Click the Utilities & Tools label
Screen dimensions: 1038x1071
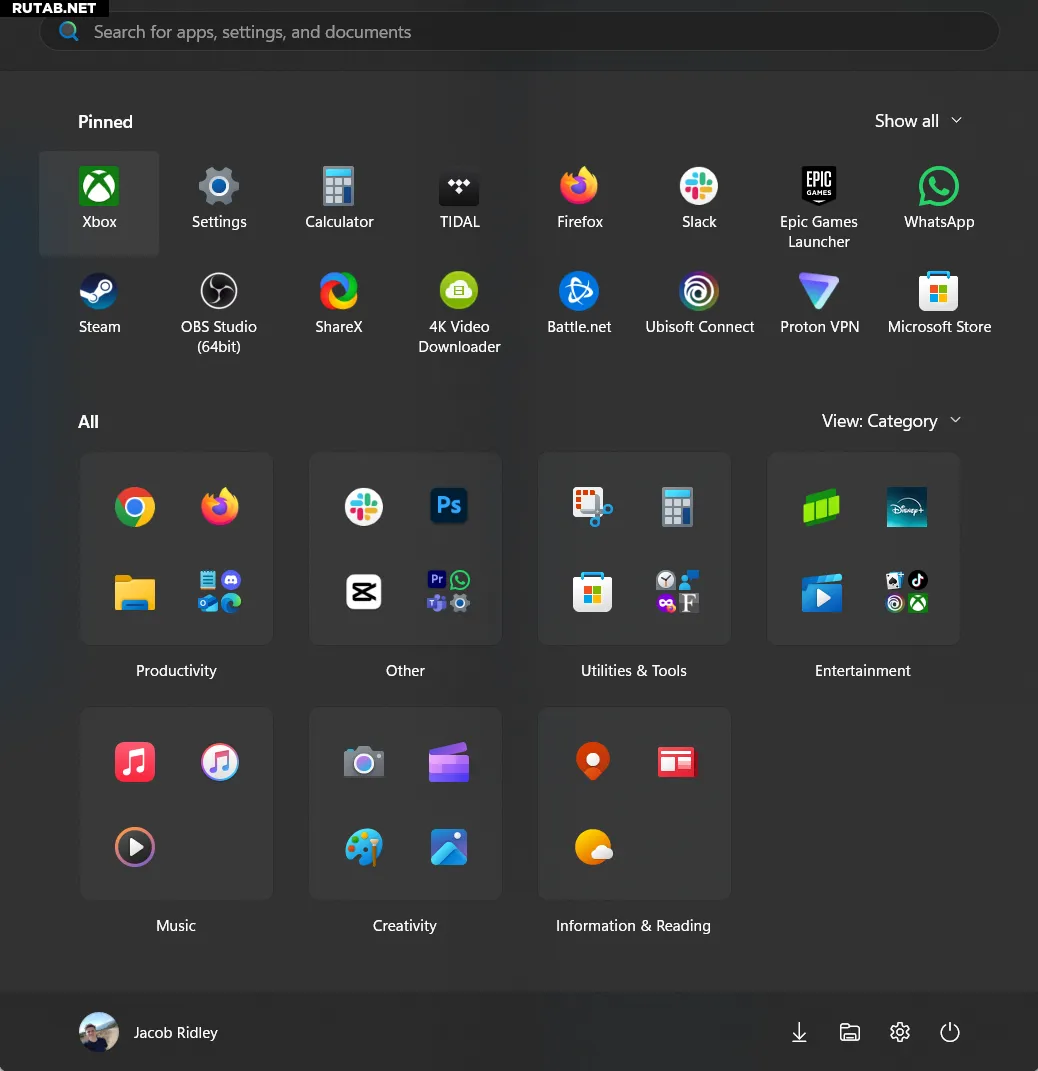(634, 671)
